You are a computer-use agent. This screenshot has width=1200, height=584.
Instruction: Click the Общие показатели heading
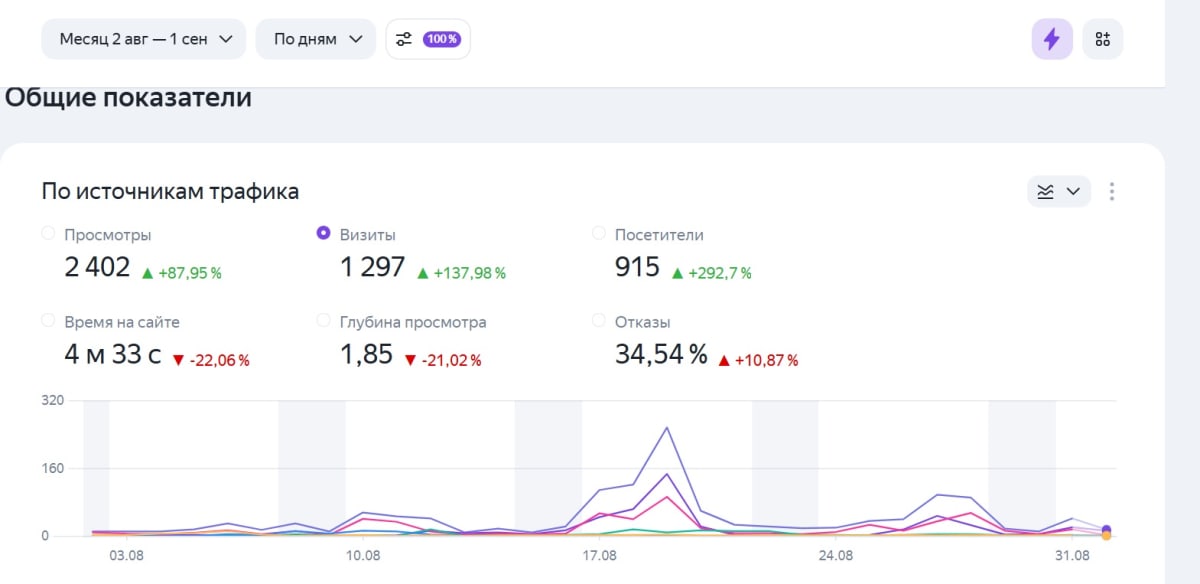[x=129, y=98]
